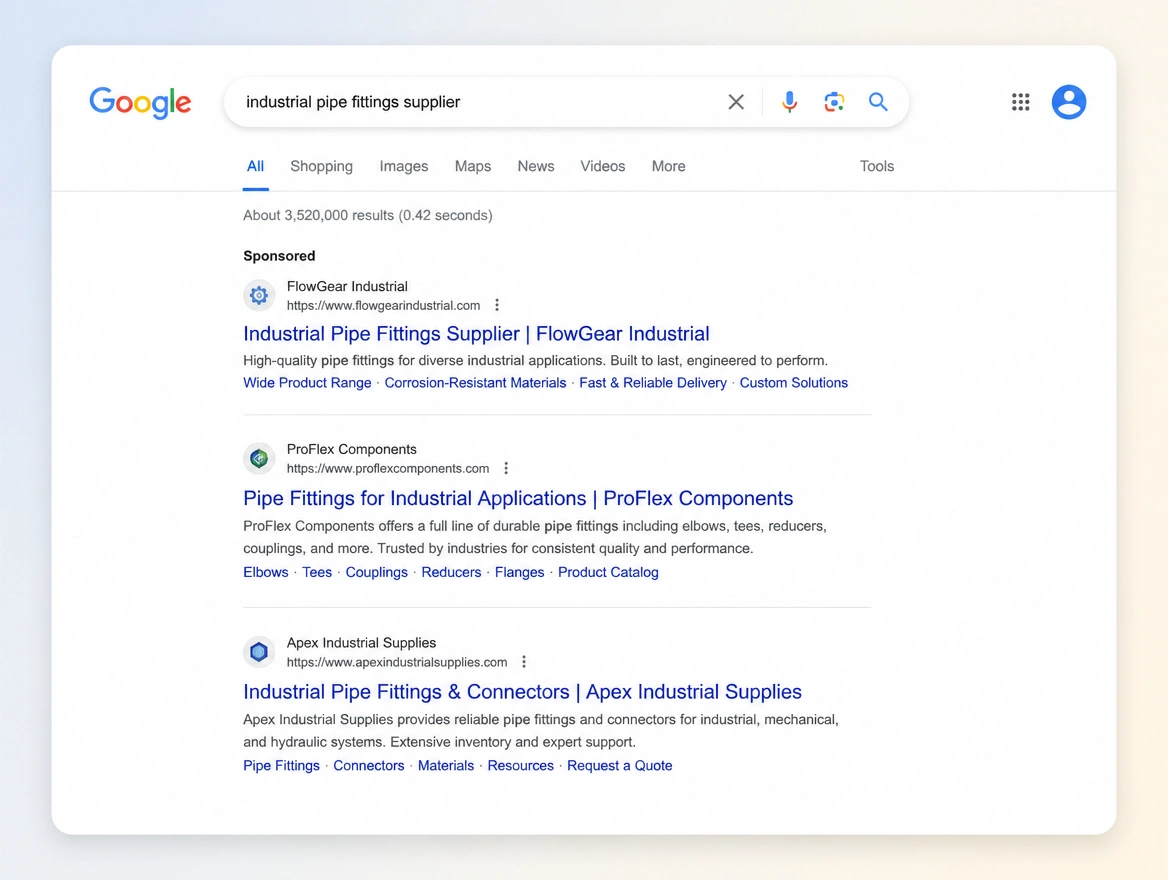This screenshot has width=1168, height=880.
Task: Open the Flanges sitelink
Action: point(519,572)
